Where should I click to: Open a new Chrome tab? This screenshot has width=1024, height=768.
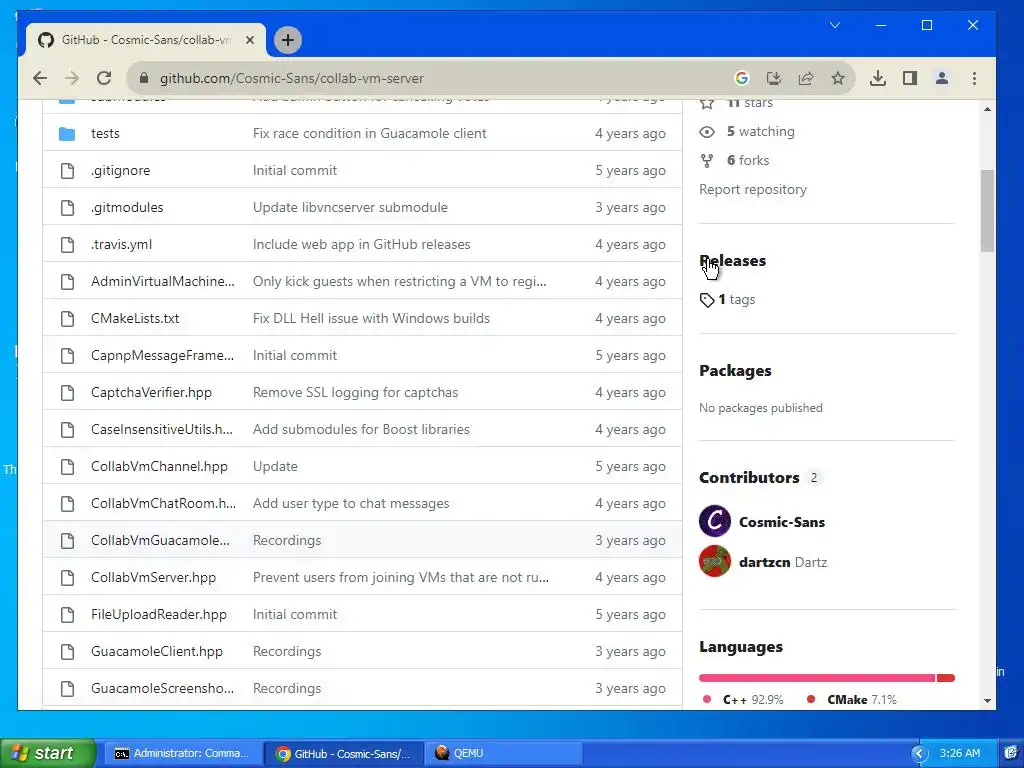click(x=288, y=40)
